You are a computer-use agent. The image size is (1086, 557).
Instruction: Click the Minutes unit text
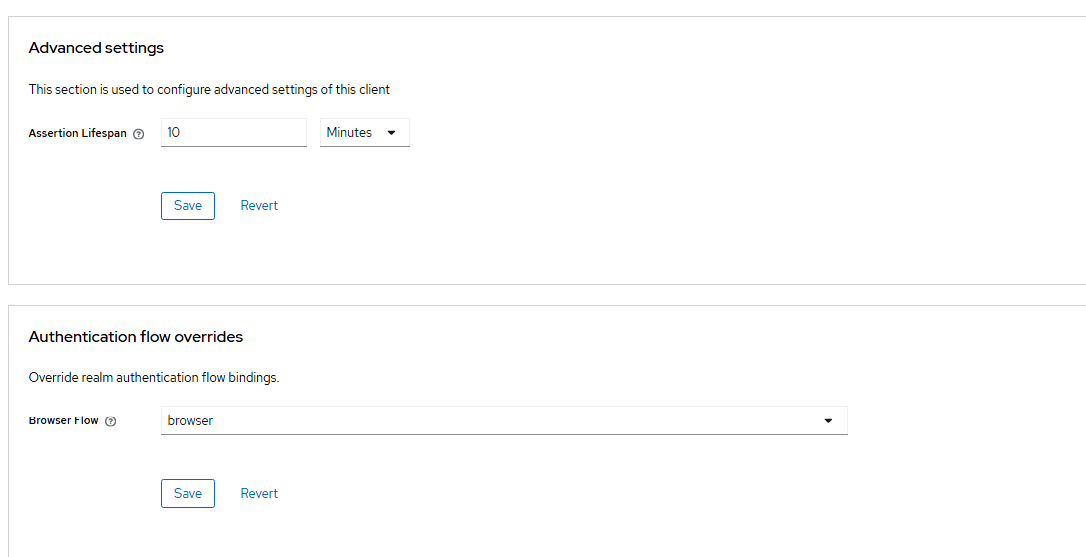[349, 133]
